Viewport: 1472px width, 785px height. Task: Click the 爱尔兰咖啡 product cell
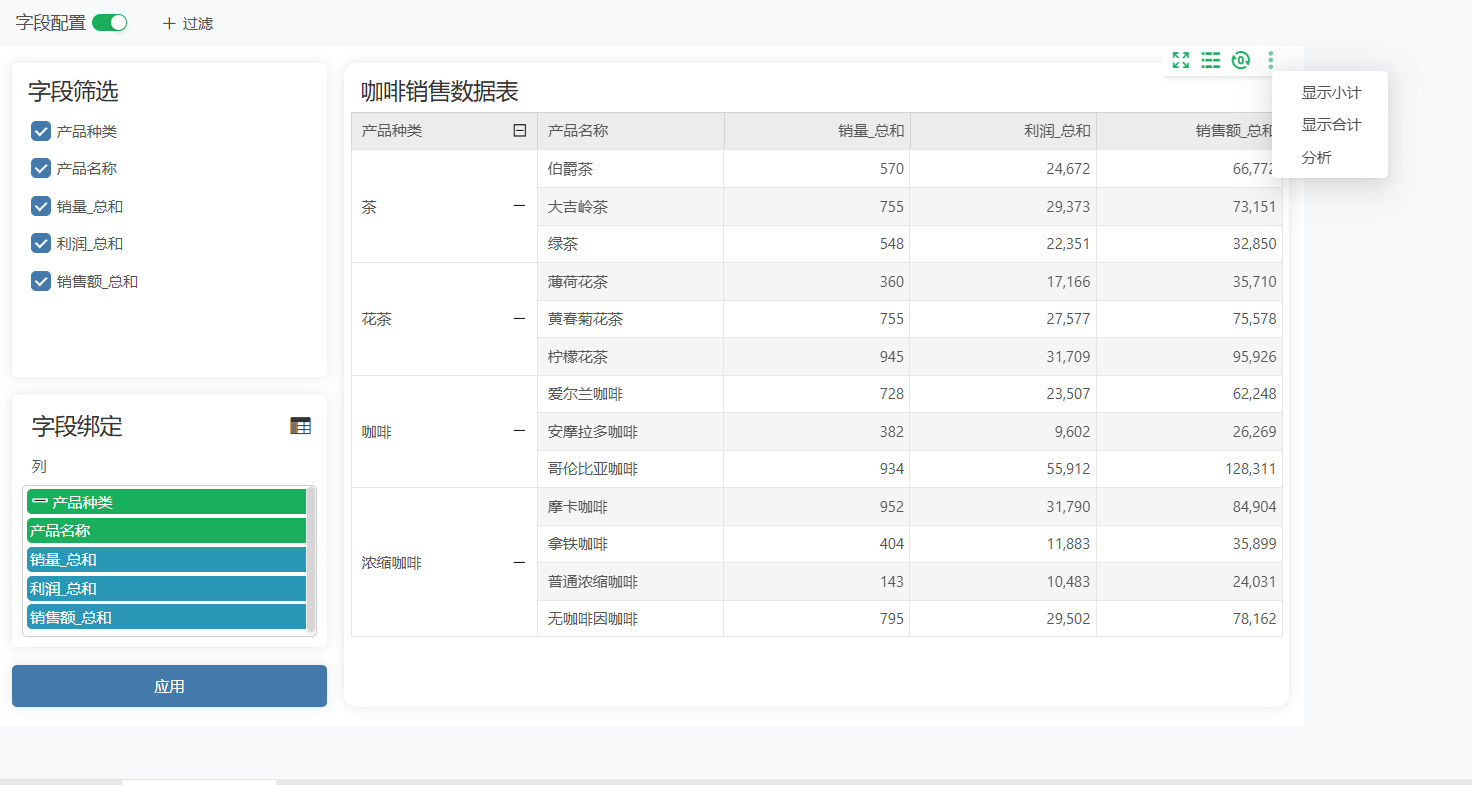(x=630, y=394)
